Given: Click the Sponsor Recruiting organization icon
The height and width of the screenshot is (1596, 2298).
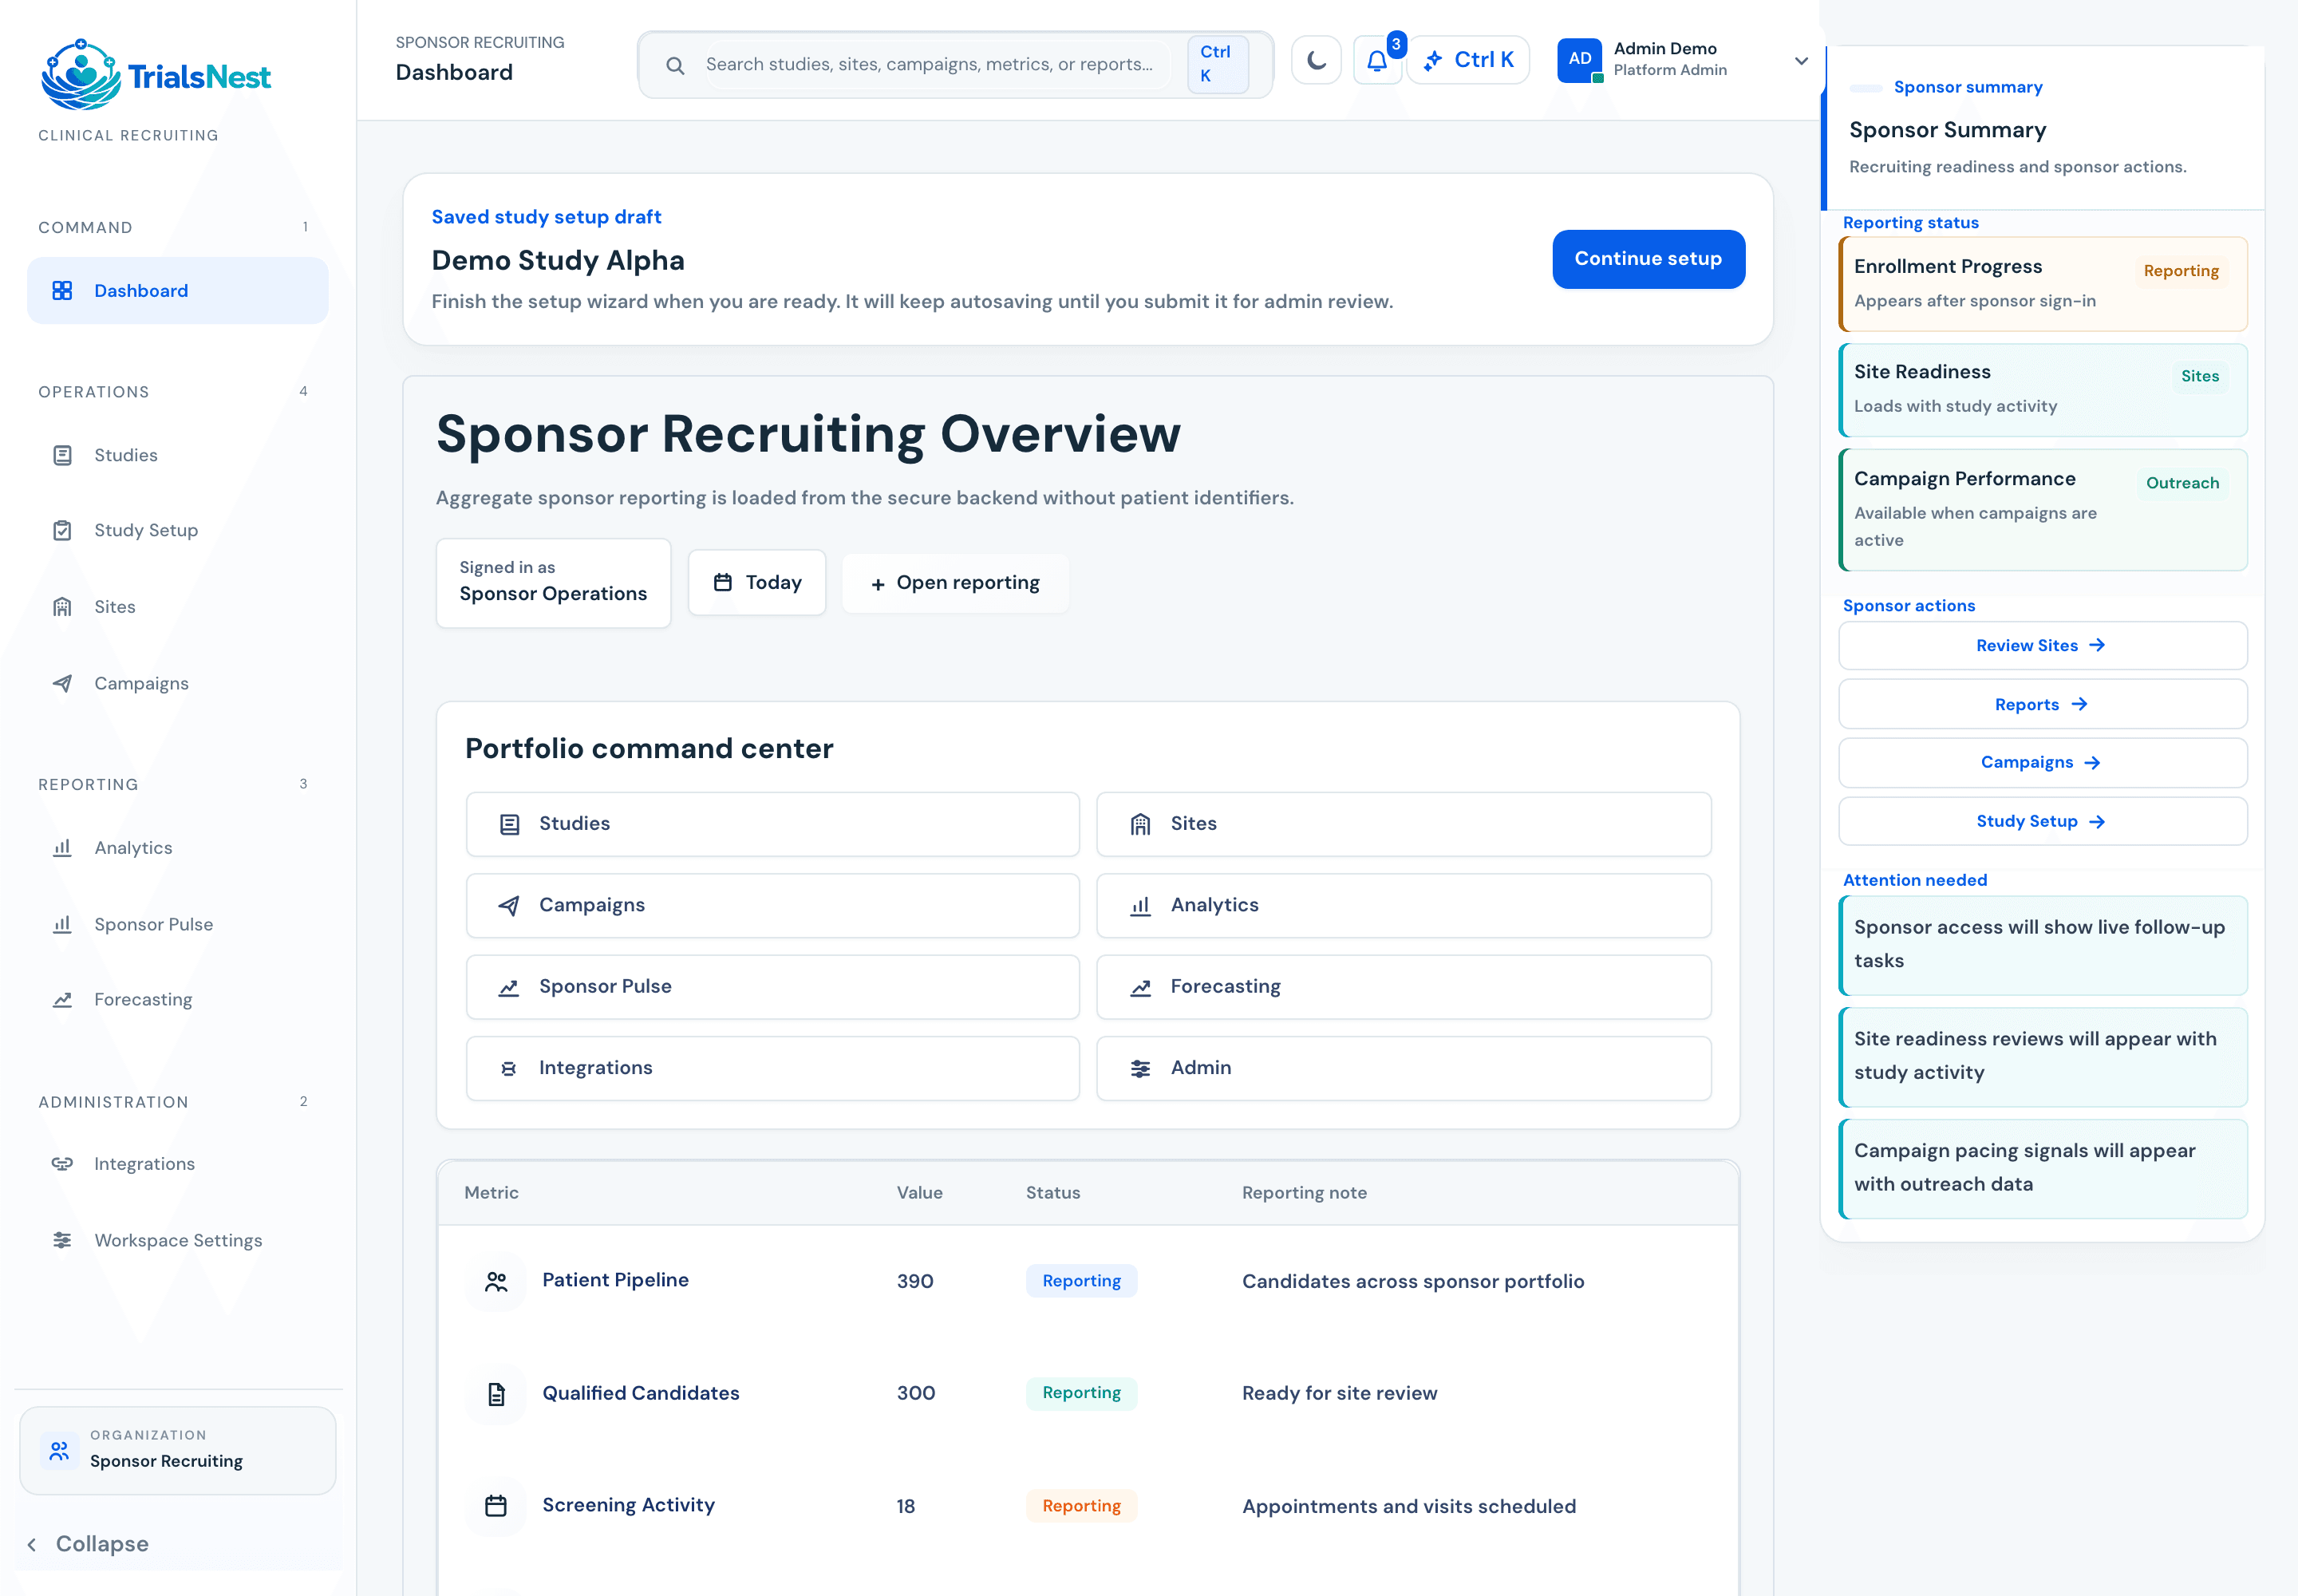Looking at the screenshot, I should [59, 1450].
